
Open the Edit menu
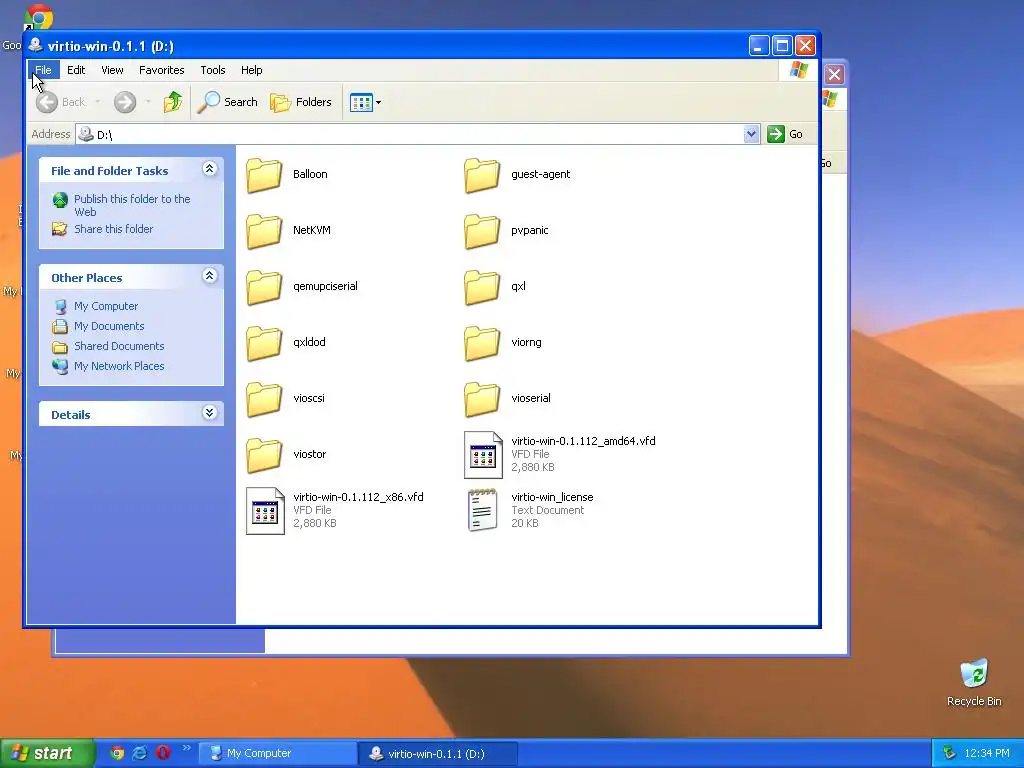(x=76, y=70)
